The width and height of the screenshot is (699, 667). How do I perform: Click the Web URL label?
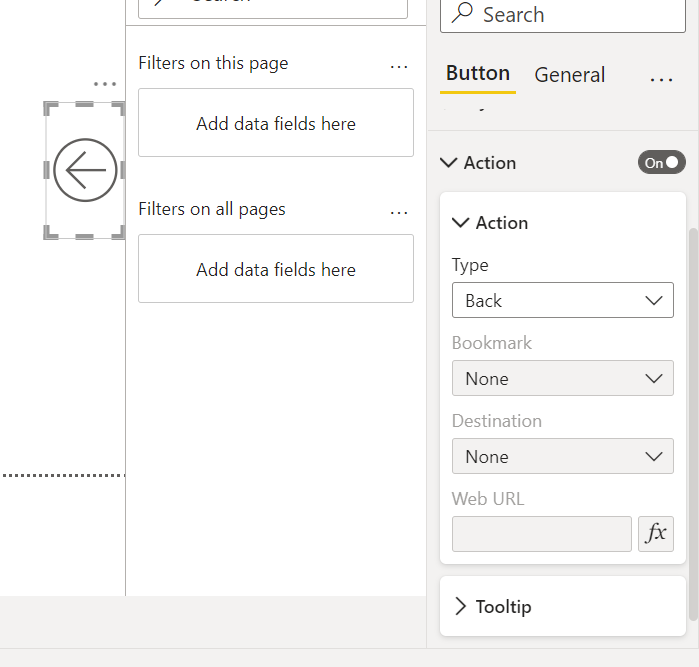click(488, 498)
